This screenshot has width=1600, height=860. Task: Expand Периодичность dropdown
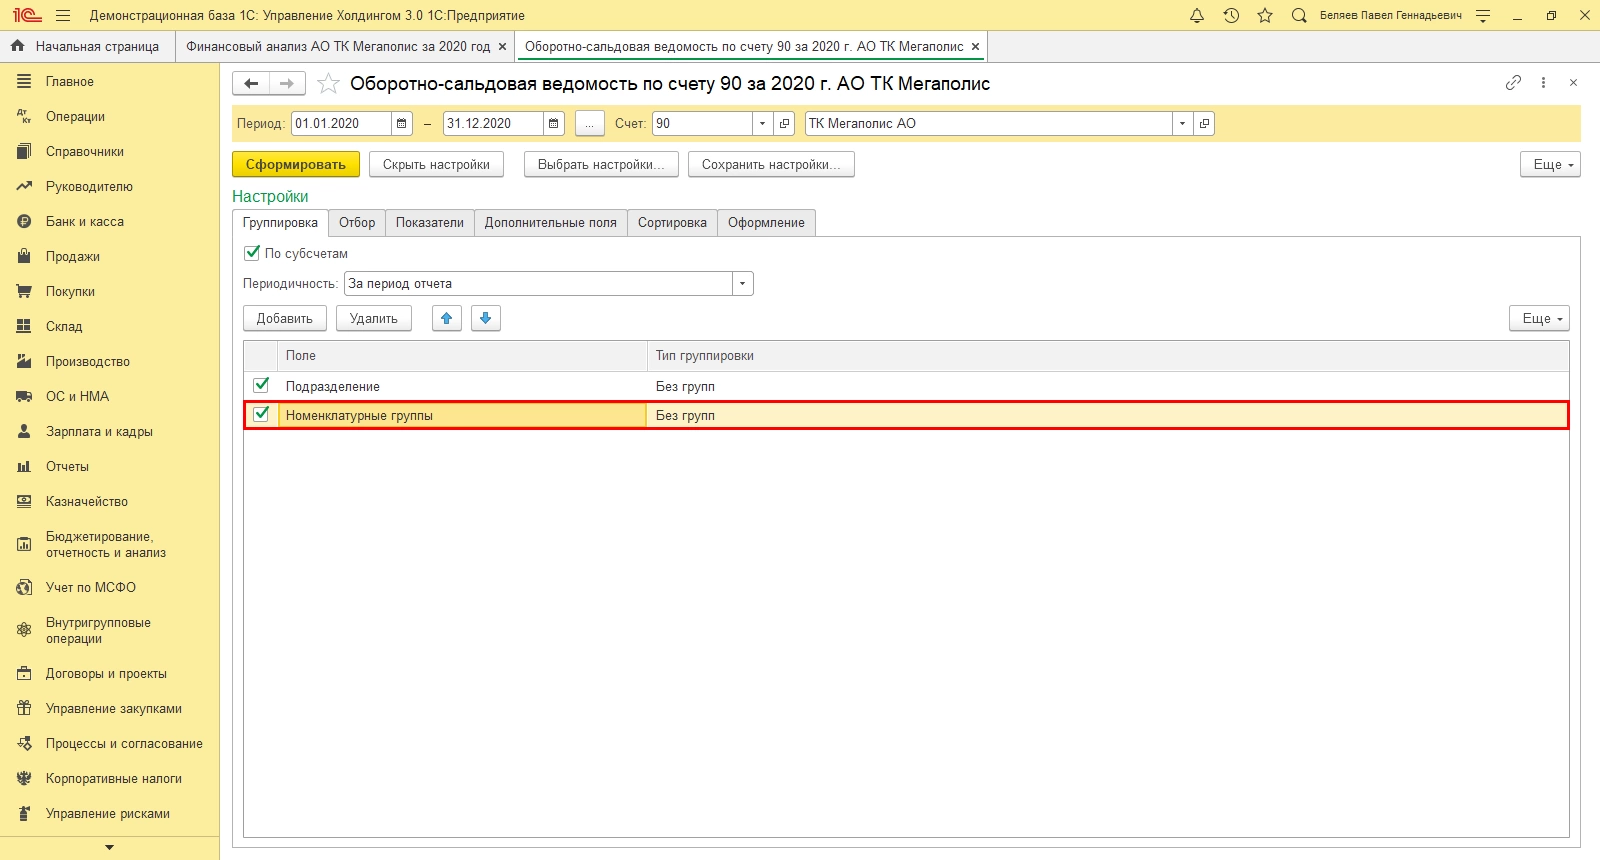click(742, 284)
